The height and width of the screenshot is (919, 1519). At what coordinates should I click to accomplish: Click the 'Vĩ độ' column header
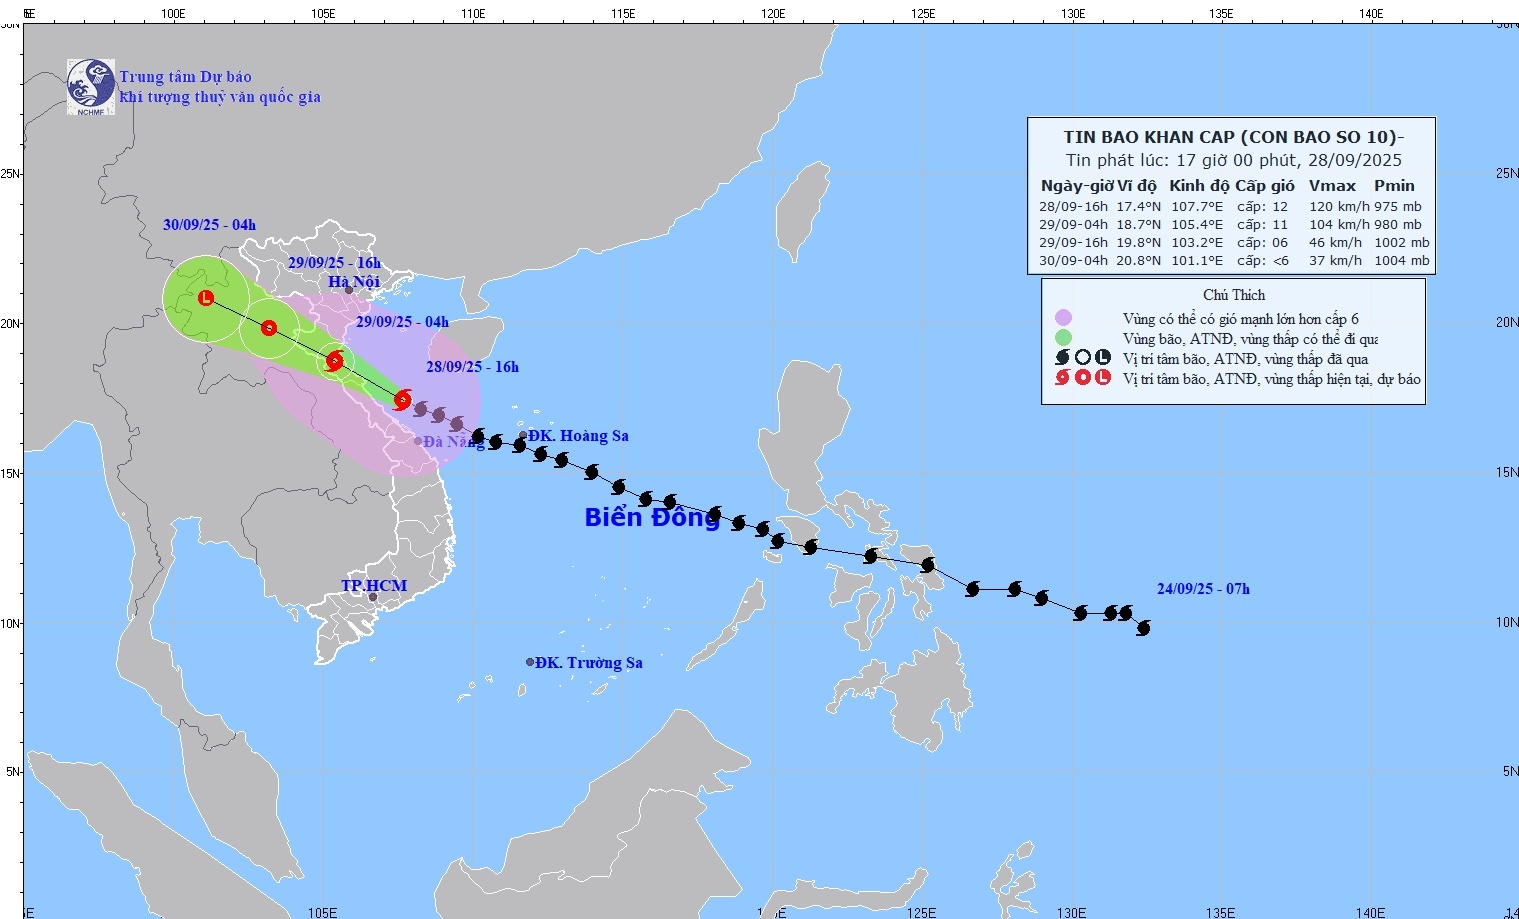tap(1137, 186)
